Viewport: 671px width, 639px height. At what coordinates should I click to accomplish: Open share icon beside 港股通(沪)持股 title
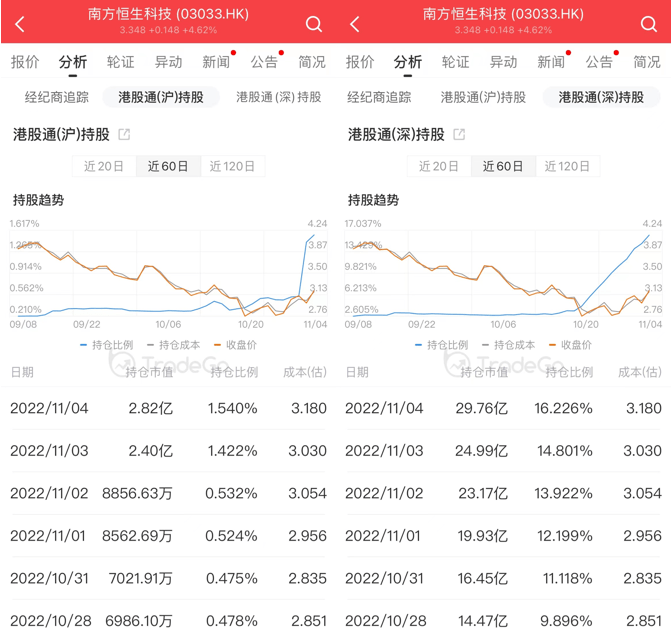(124, 134)
